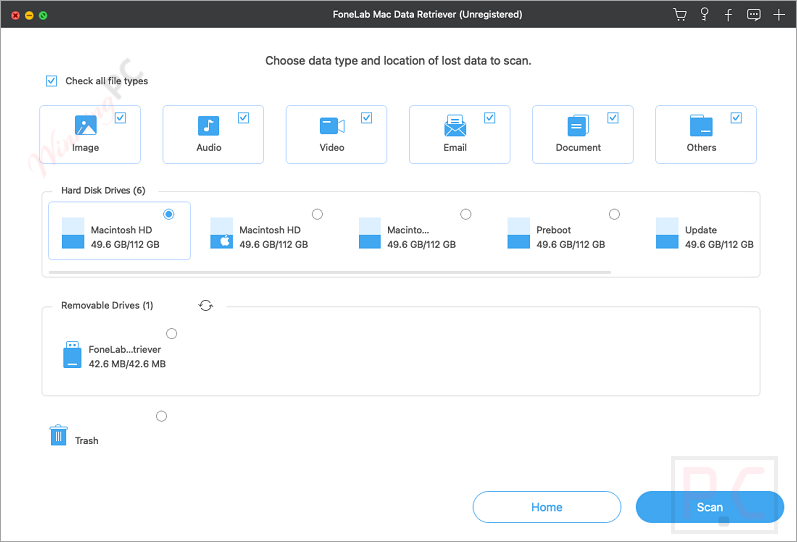Click the Update drive name

[700, 230]
